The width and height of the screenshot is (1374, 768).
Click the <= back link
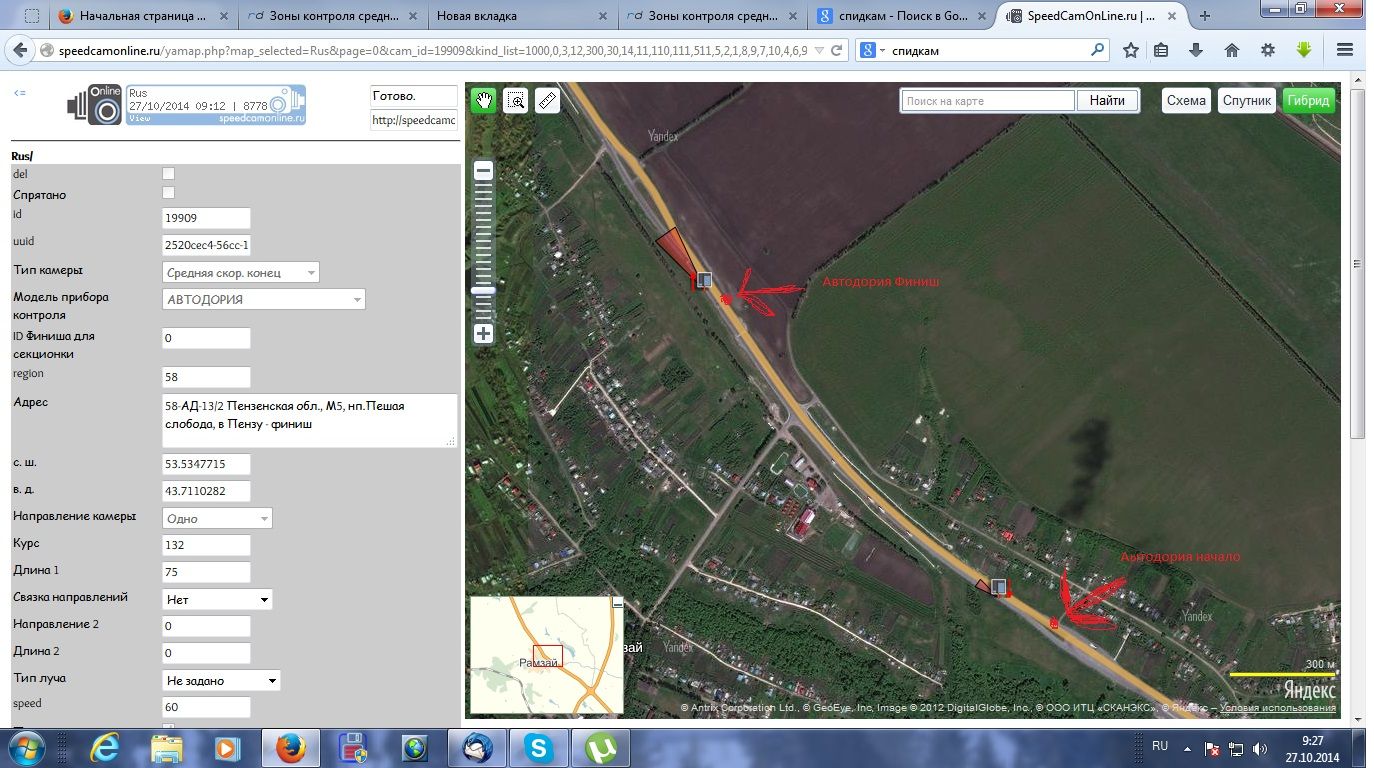[x=20, y=93]
